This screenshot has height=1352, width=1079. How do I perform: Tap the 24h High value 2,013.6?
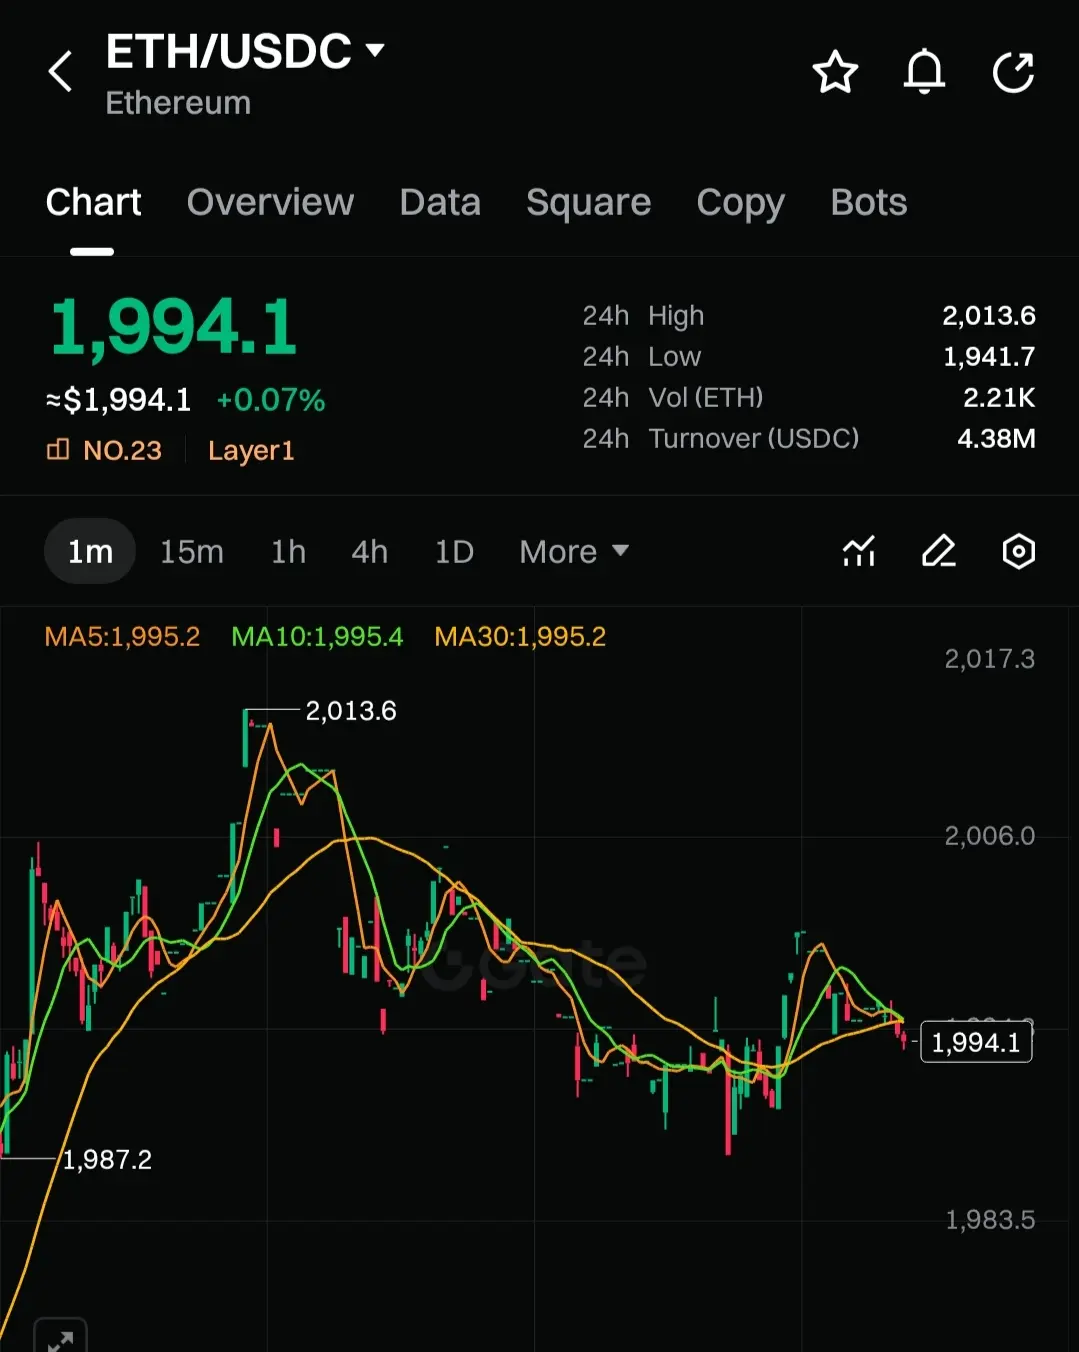click(x=988, y=316)
